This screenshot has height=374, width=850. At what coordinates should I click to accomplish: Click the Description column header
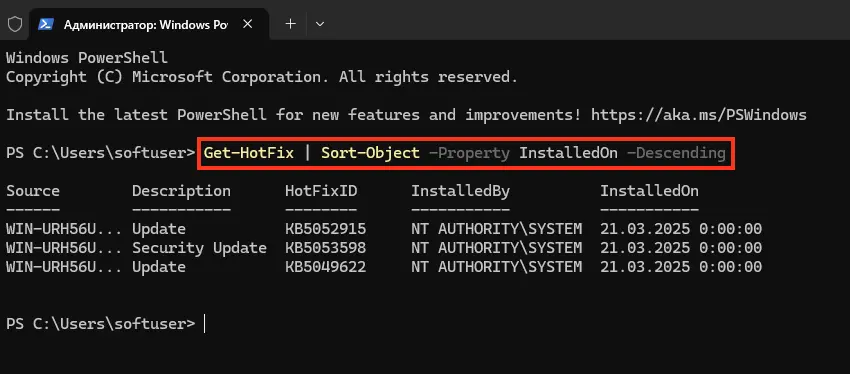click(182, 191)
